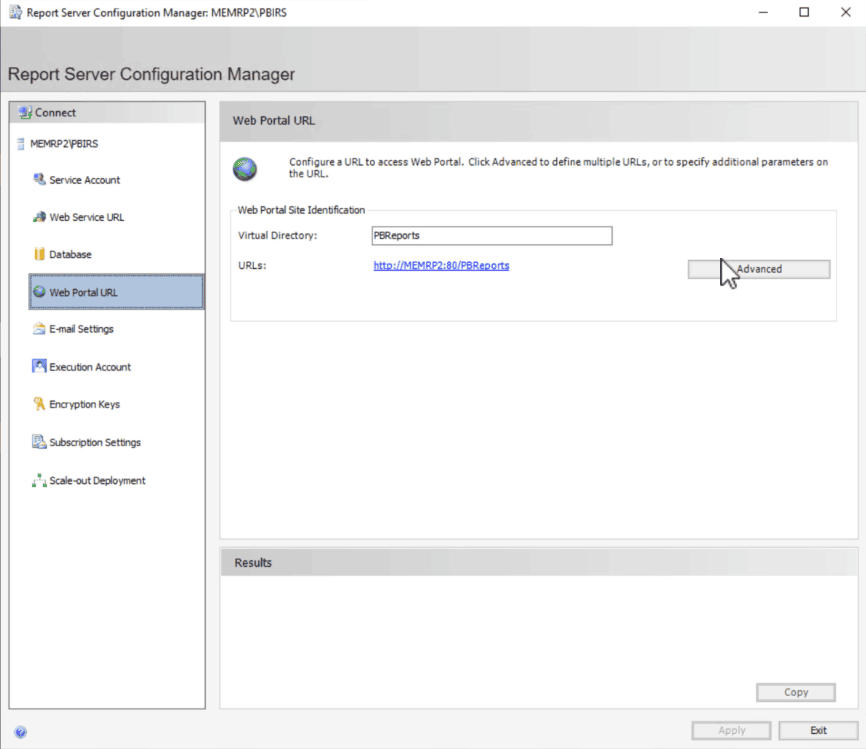Click the Web Portal Site Identification label
Viewport: 866px width, 749px height.
pyautogui.click(x=301, y=210)
